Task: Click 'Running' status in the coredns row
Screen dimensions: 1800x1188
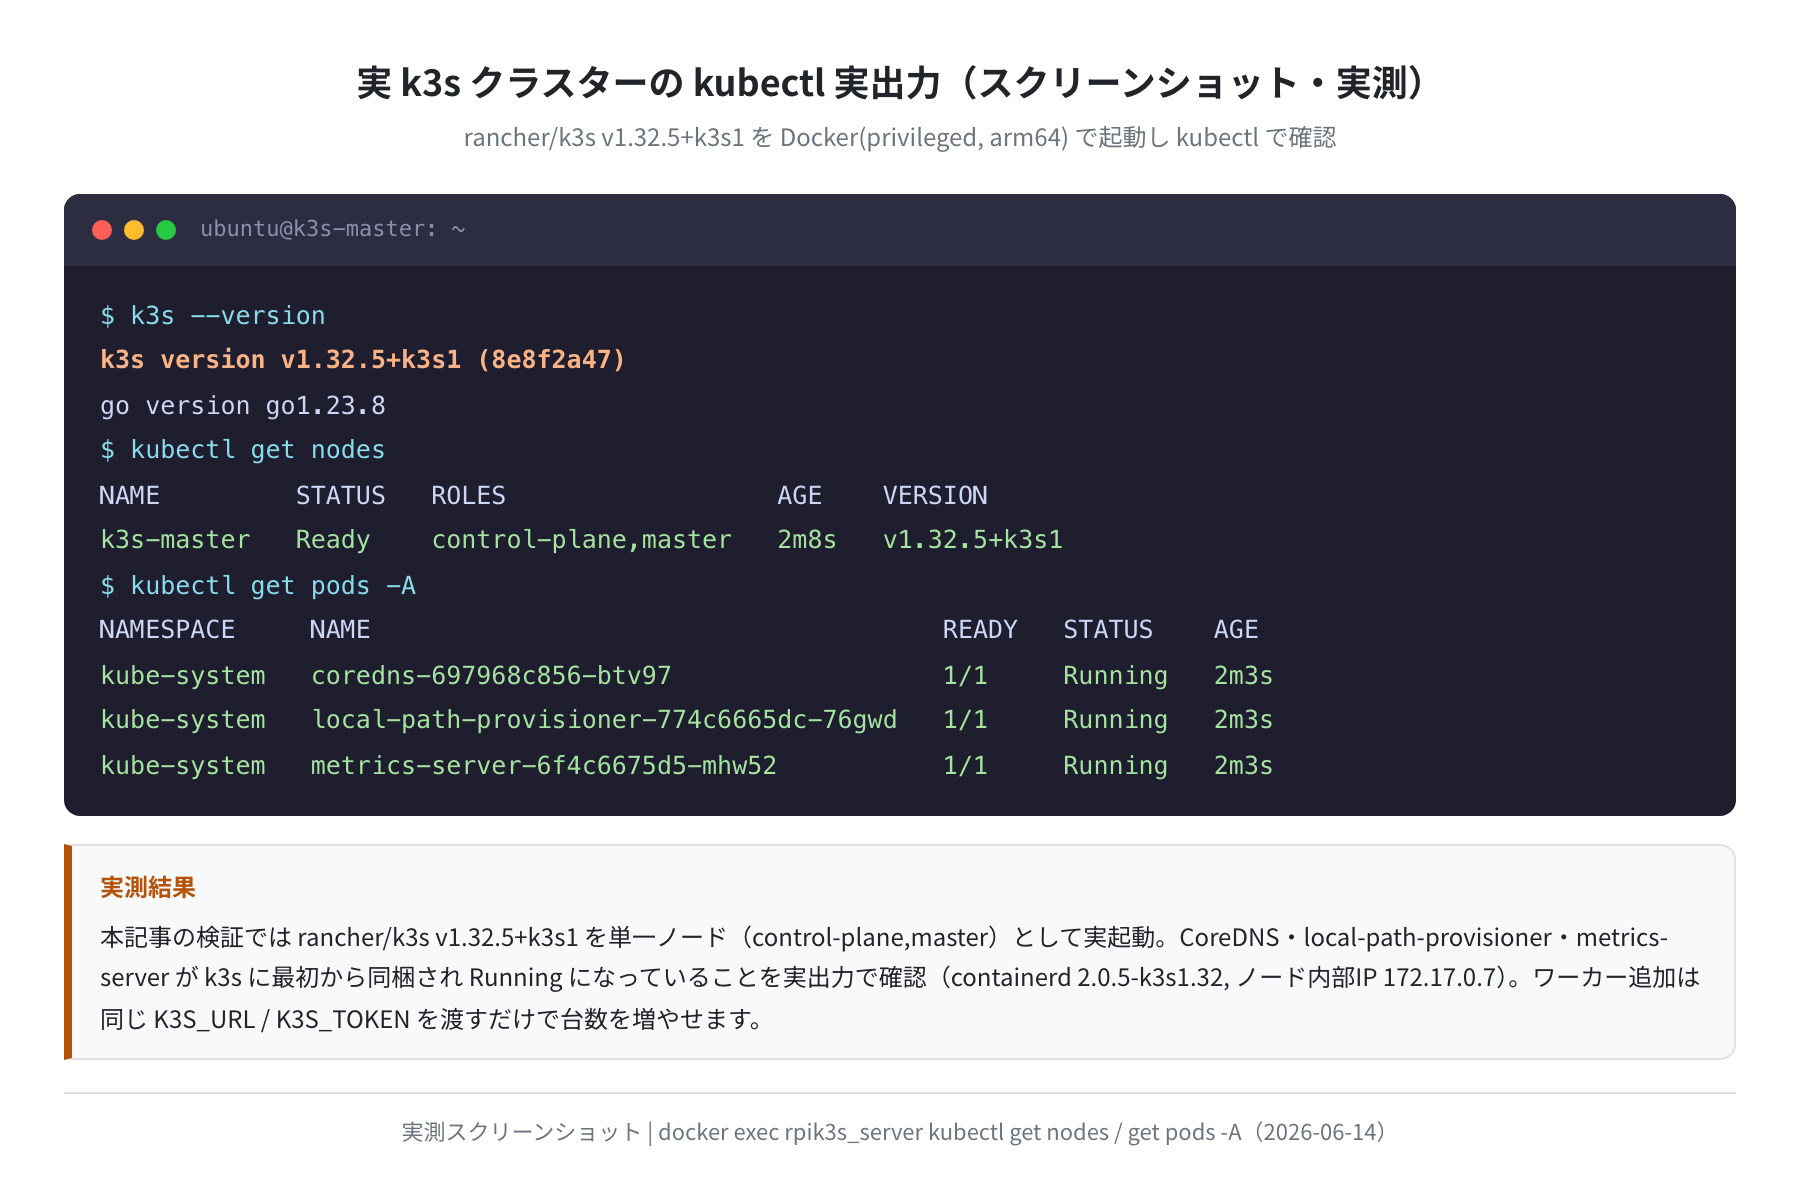Action: click(1115, 676)
